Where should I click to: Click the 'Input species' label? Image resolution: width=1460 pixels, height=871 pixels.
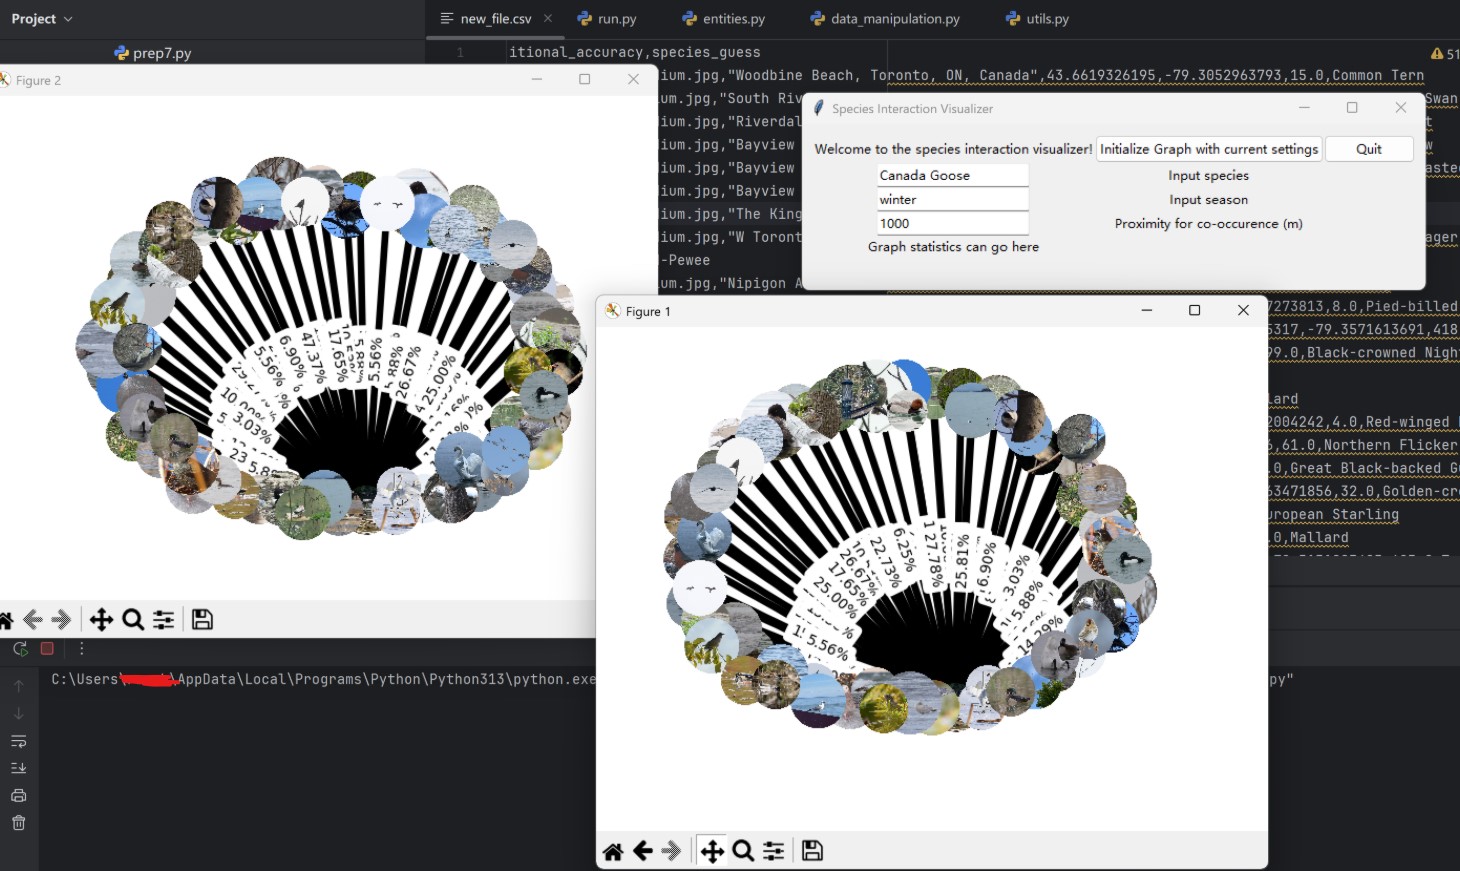click(x=1208, y=175)
